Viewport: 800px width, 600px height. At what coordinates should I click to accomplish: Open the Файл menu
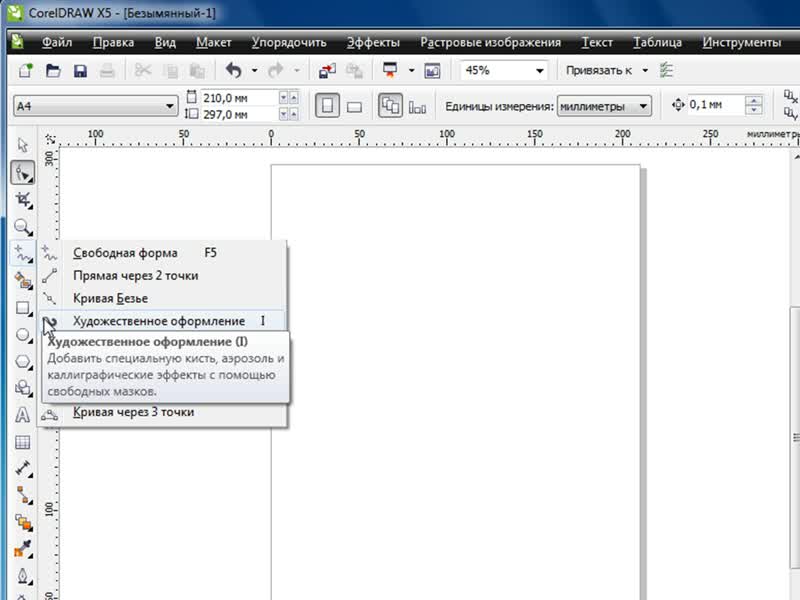pos(57,42)
